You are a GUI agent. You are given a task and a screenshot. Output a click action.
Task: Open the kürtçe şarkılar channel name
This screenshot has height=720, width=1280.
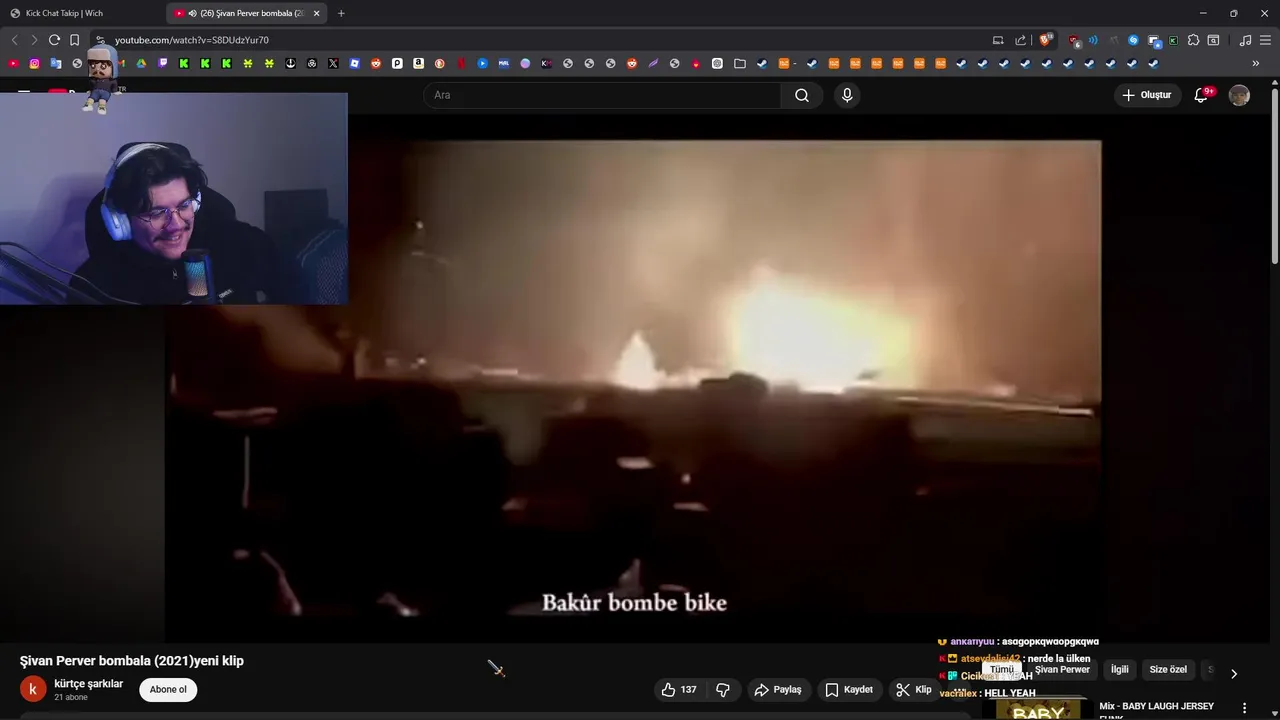click(x=89, y=684)
